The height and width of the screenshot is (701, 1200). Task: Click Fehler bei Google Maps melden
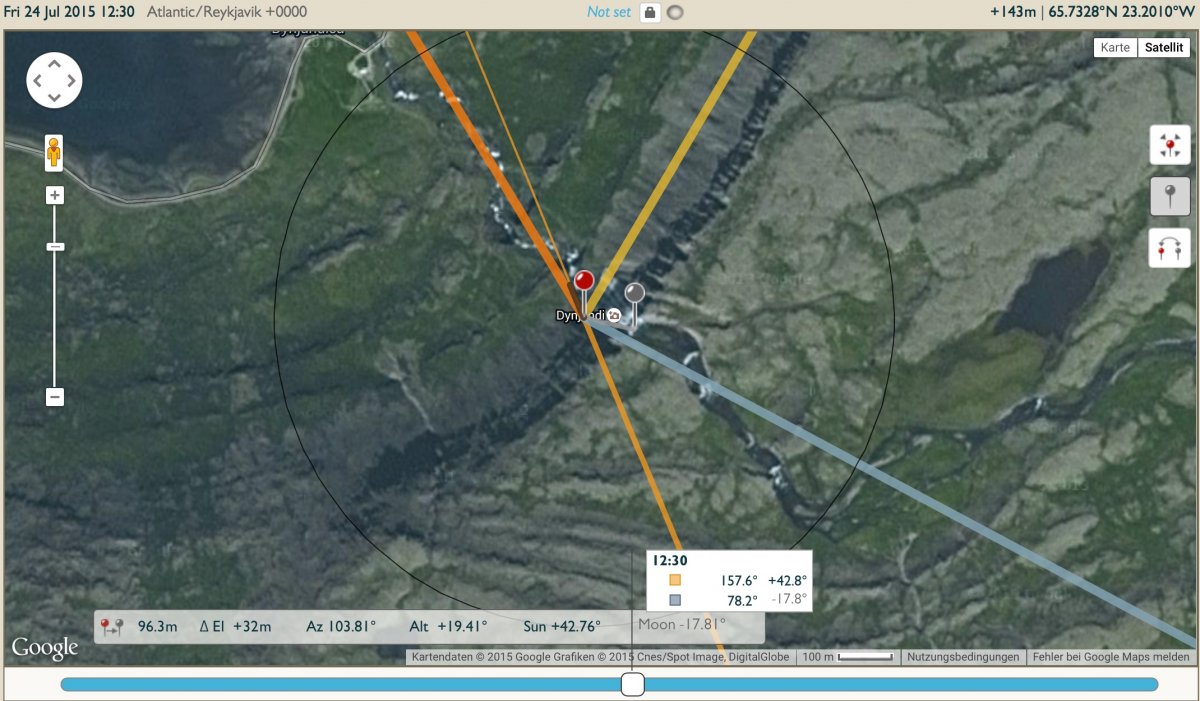(1111, 657)
